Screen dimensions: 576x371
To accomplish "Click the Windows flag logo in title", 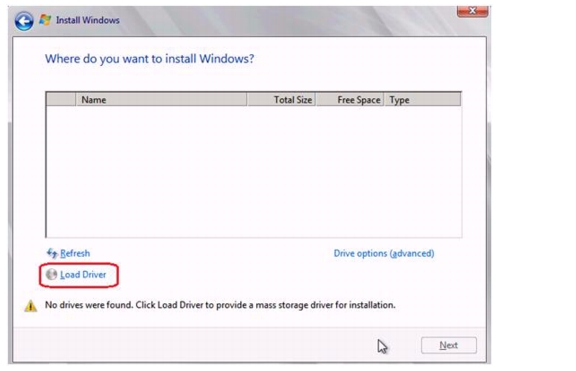I will click(x=45, y=20).
